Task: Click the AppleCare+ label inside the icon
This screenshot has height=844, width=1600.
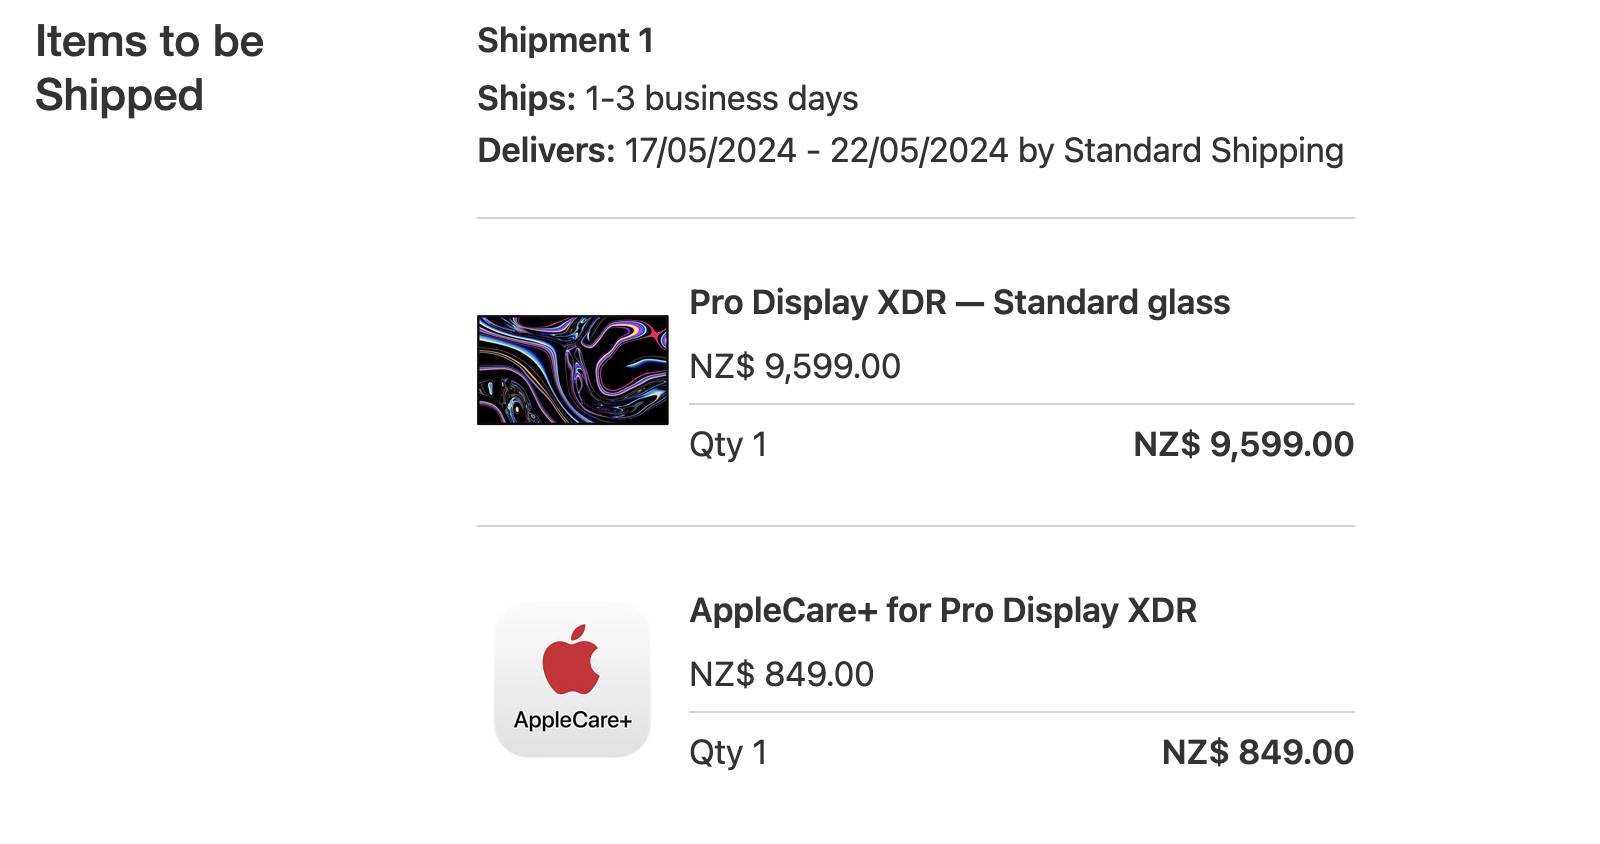Action: (572, 720)
